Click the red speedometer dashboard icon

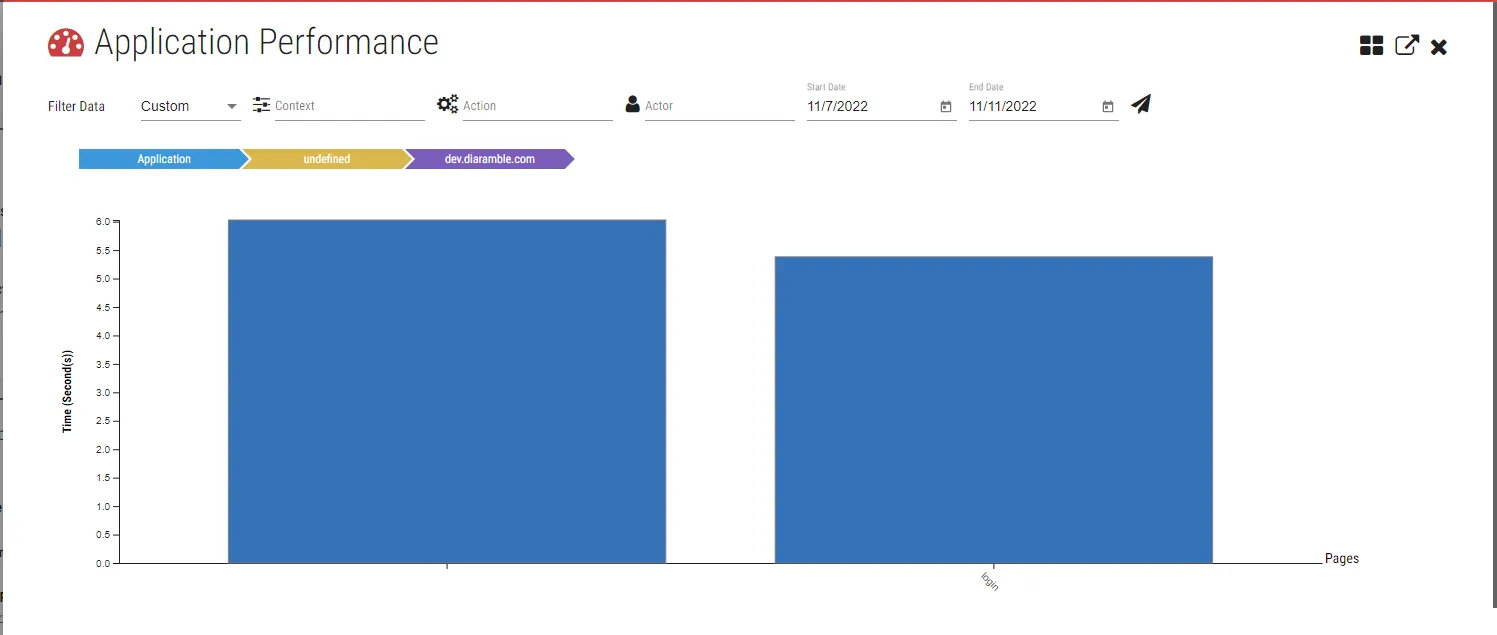point(66,43)
